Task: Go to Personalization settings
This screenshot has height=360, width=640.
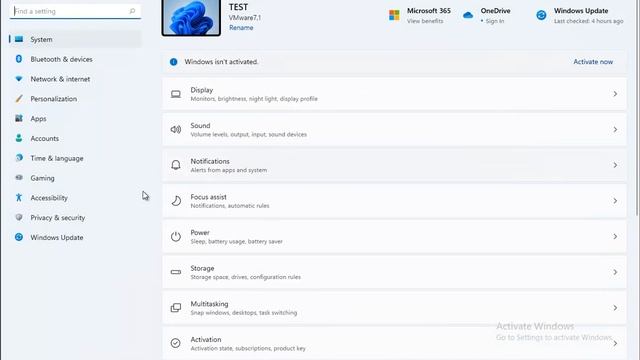Action: pos(75,99)
